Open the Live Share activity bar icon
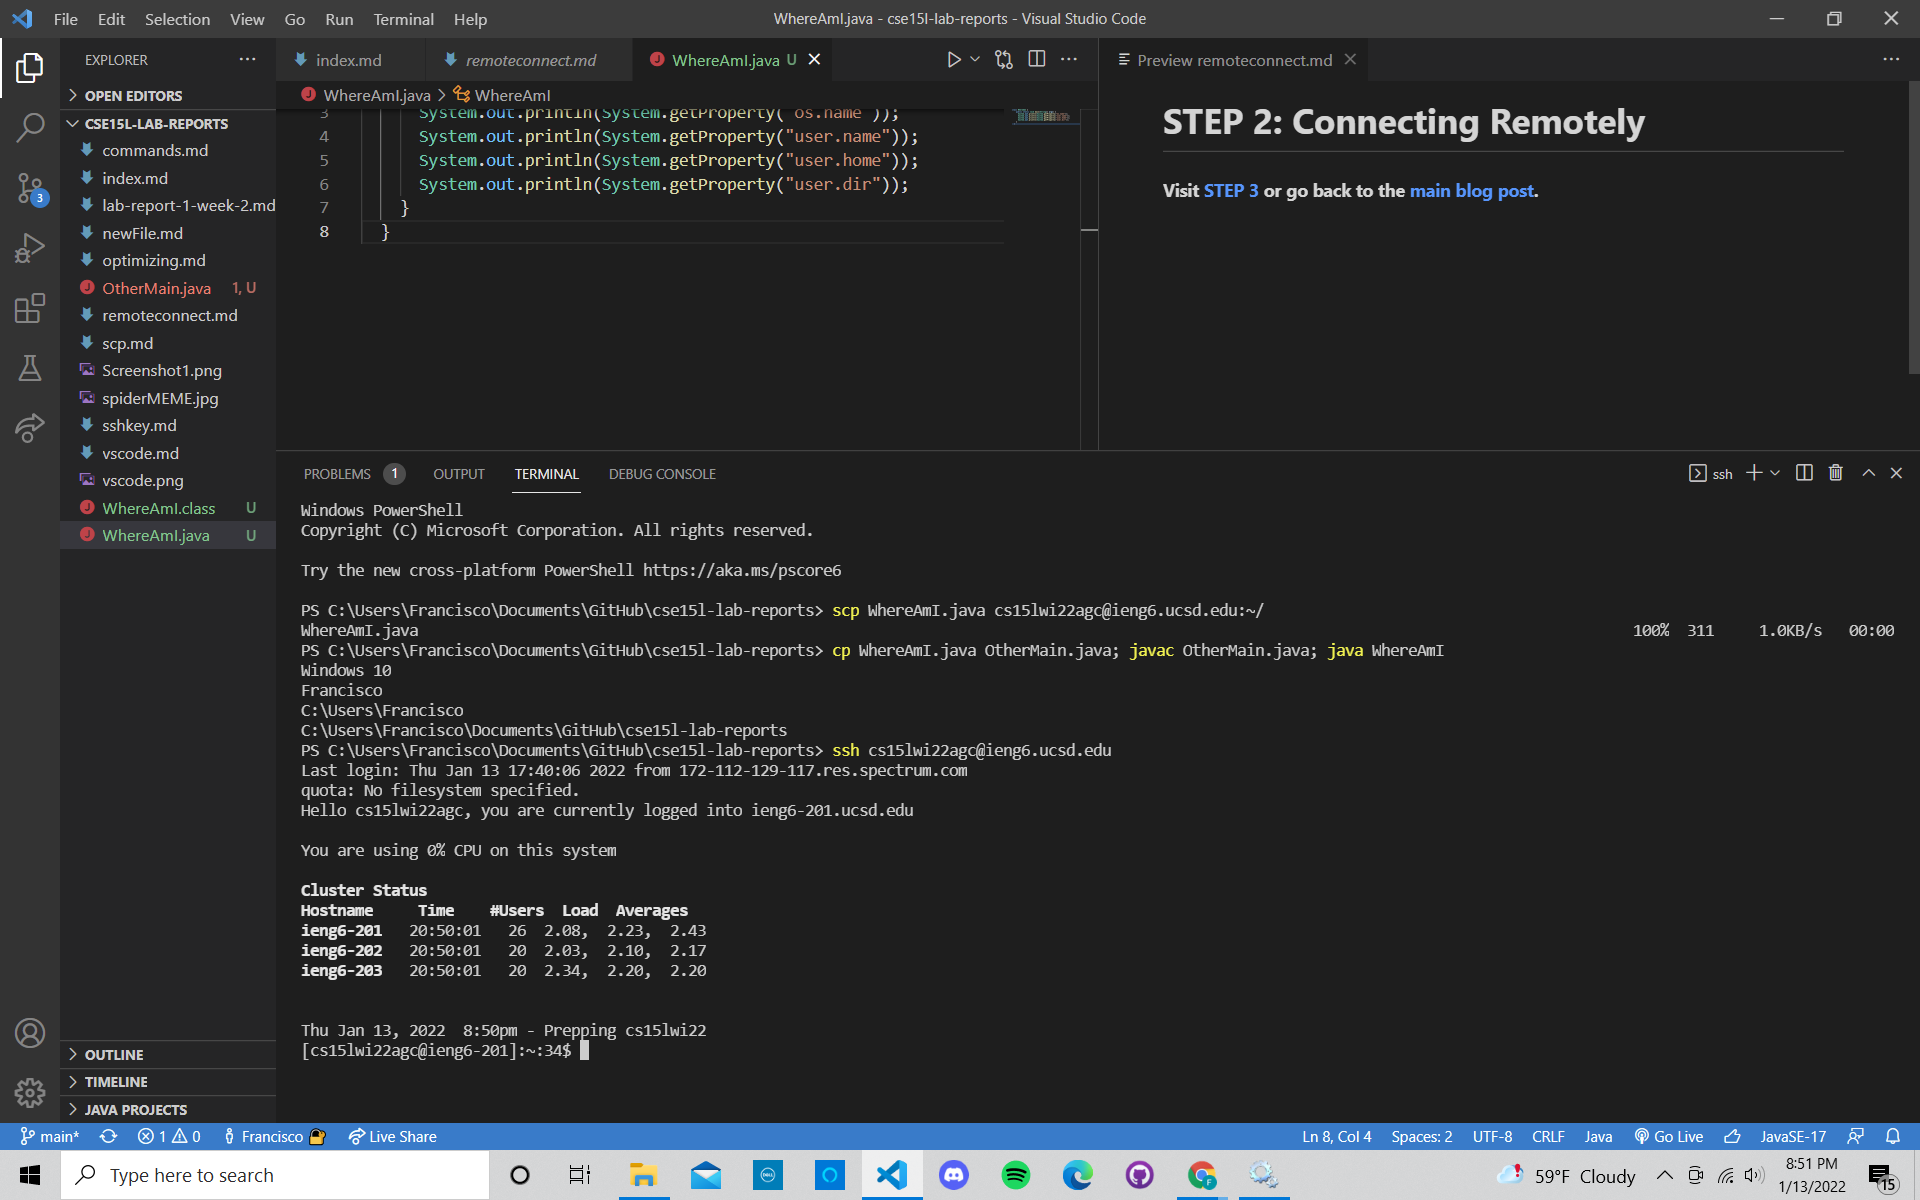1920x1200 pixels. click(30, 428)
